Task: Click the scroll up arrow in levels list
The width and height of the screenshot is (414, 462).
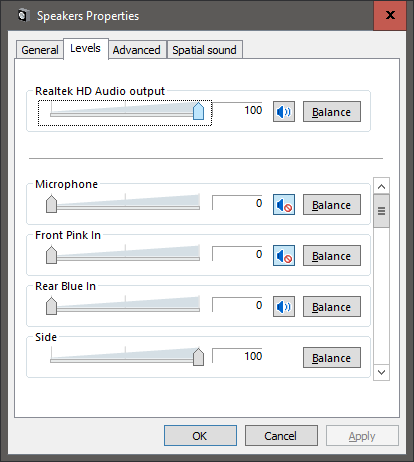Action: coord(382,186)
